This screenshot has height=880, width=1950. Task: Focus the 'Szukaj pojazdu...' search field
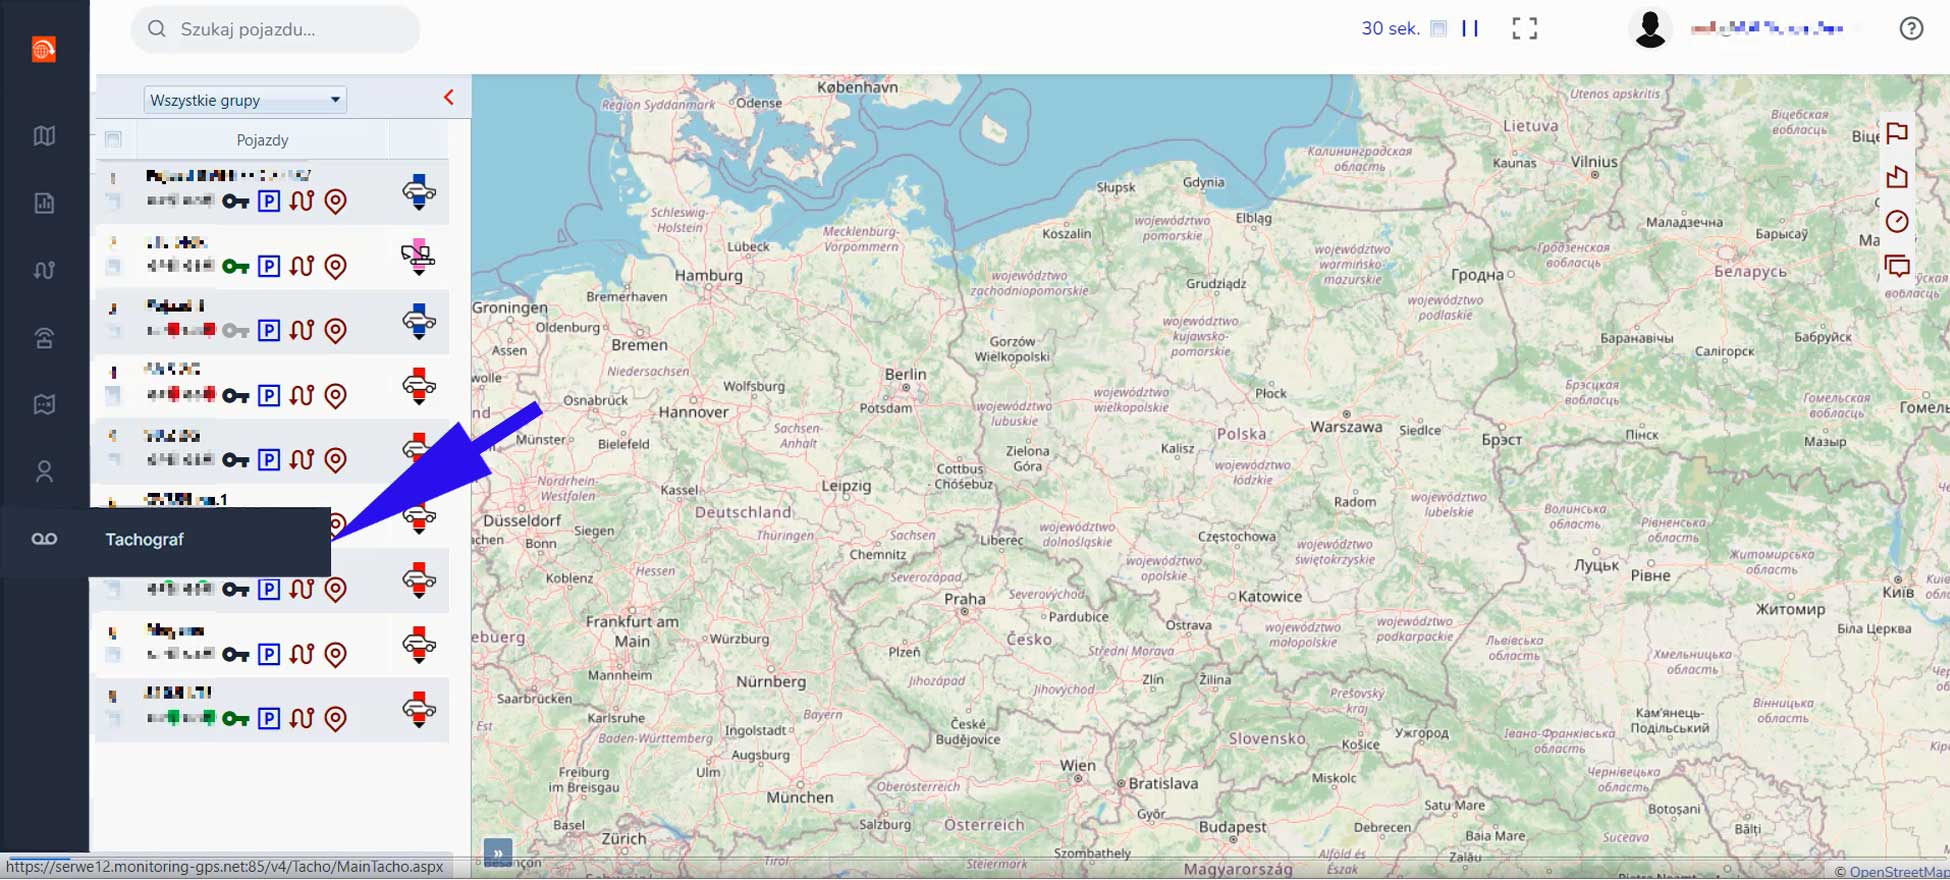tap(275, 29)
